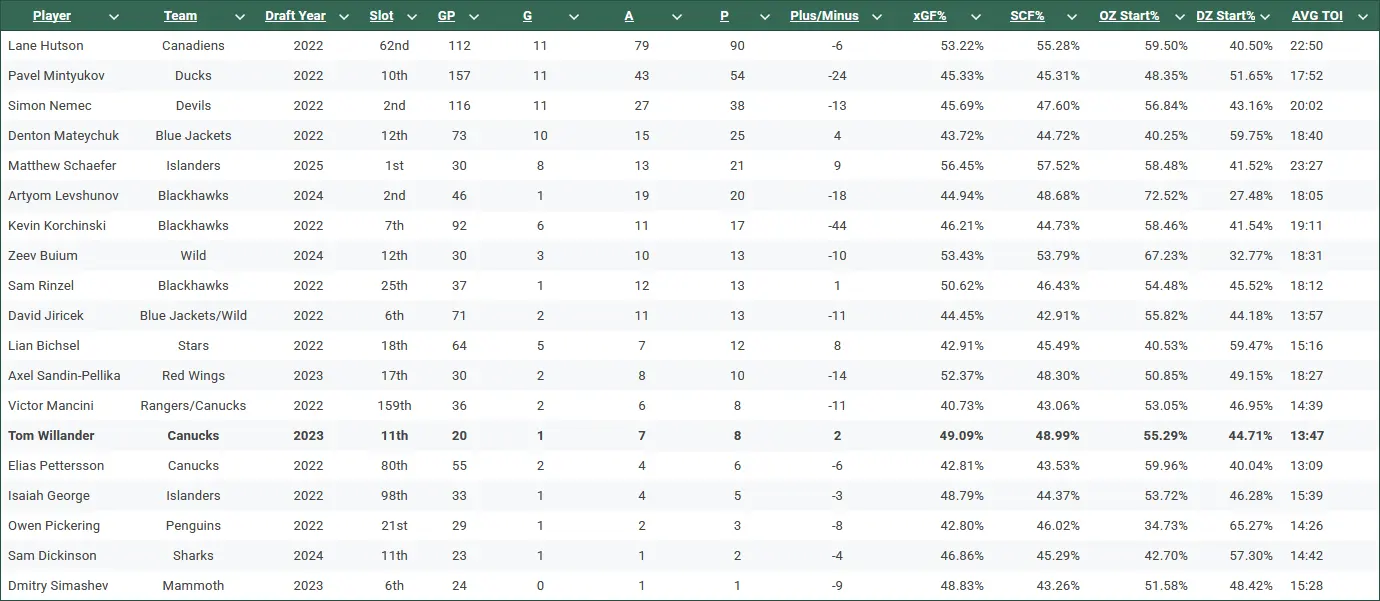The width and height of the screenshot is (1380, 601).
Task: Click the Draft Year column dropdown arrow
Action: point(345,17)
